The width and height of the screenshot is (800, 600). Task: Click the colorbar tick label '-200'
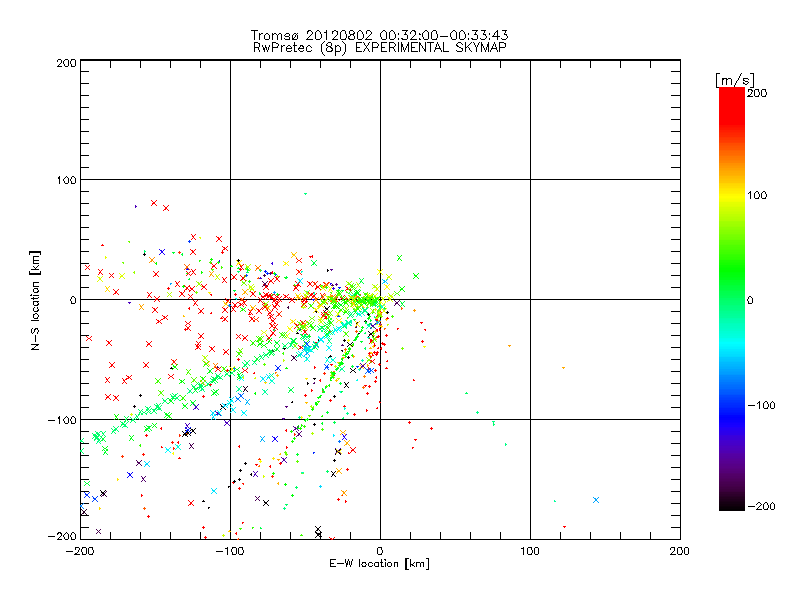coord(761,507)
